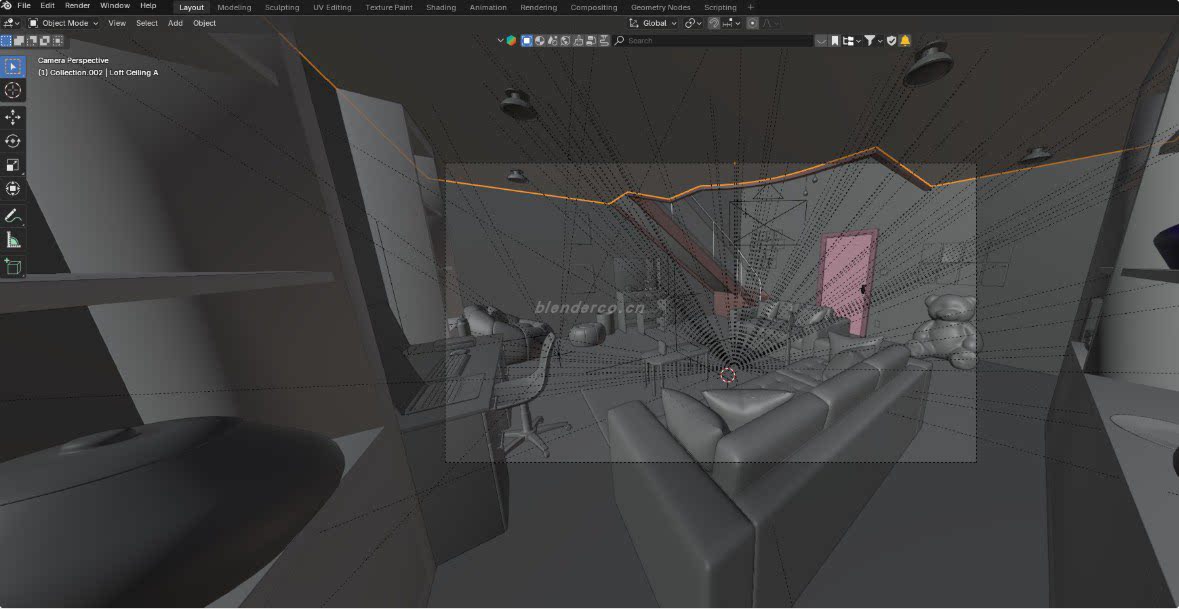Switch to the Sculpting workspace tab
1179x609 pixels.
tap(282, 8)
